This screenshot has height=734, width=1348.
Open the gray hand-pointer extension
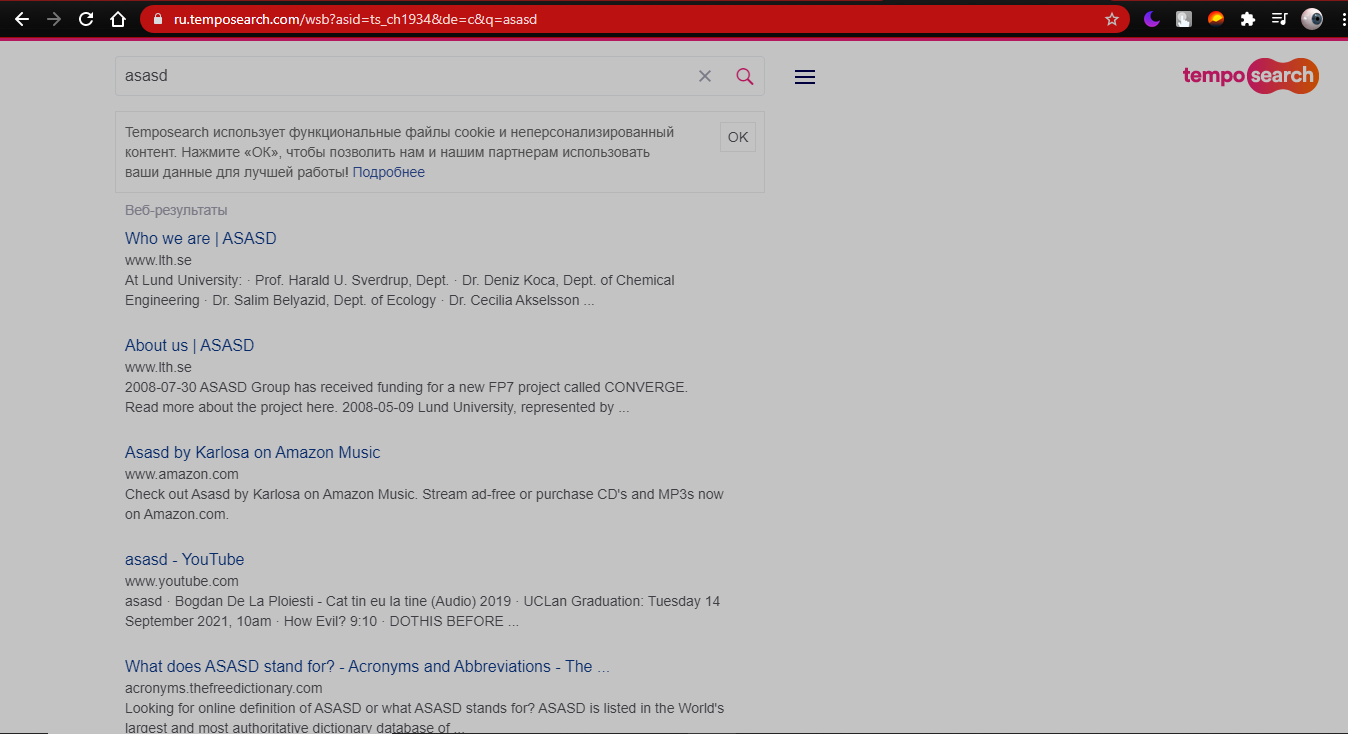coord(1184,19)
